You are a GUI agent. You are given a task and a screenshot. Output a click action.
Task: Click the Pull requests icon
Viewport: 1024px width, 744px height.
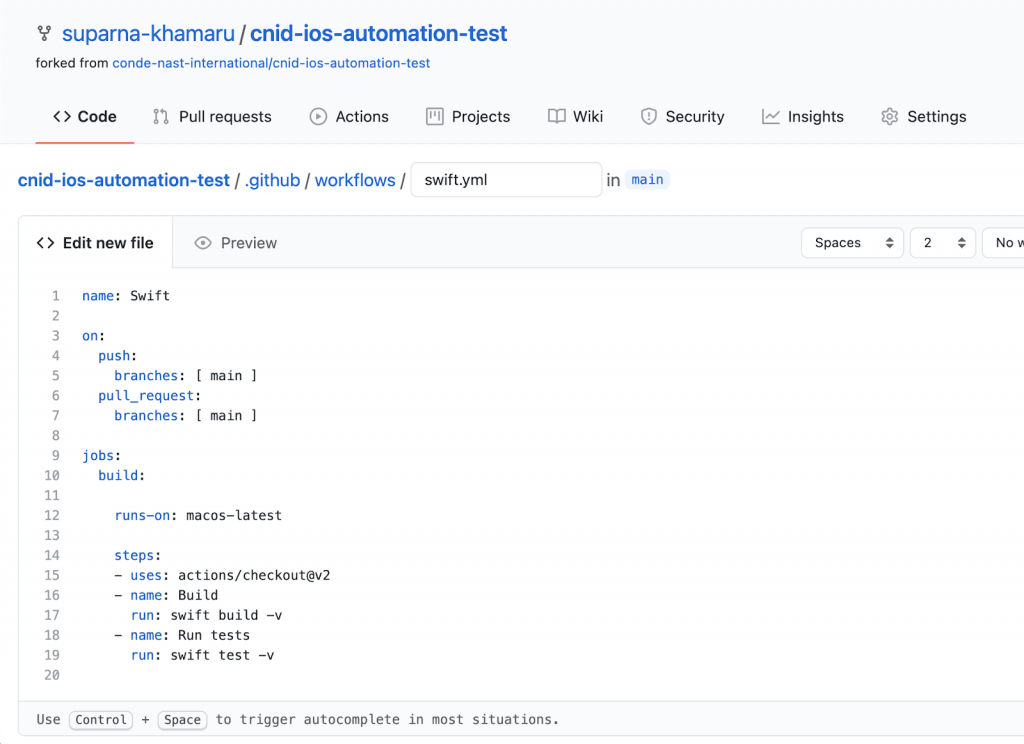pyautogui.click(x=161, y=117)
